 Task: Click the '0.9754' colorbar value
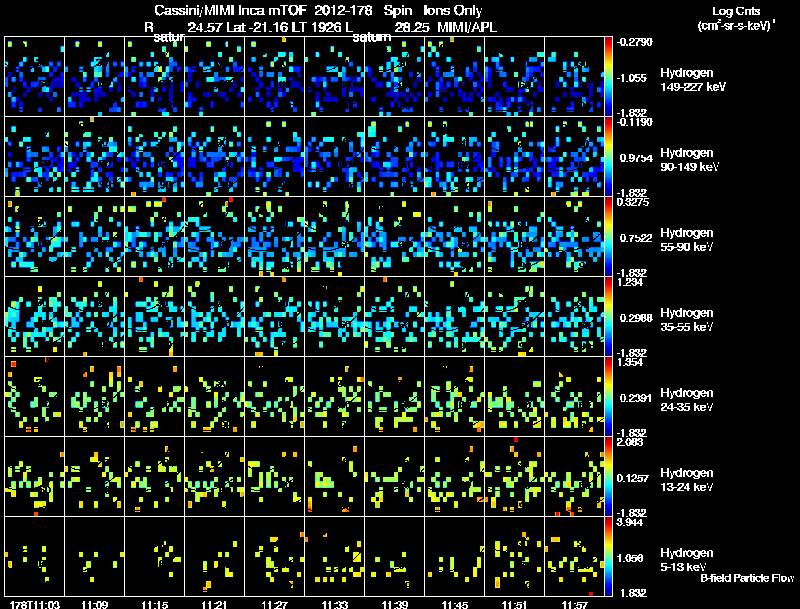[636, 158]
